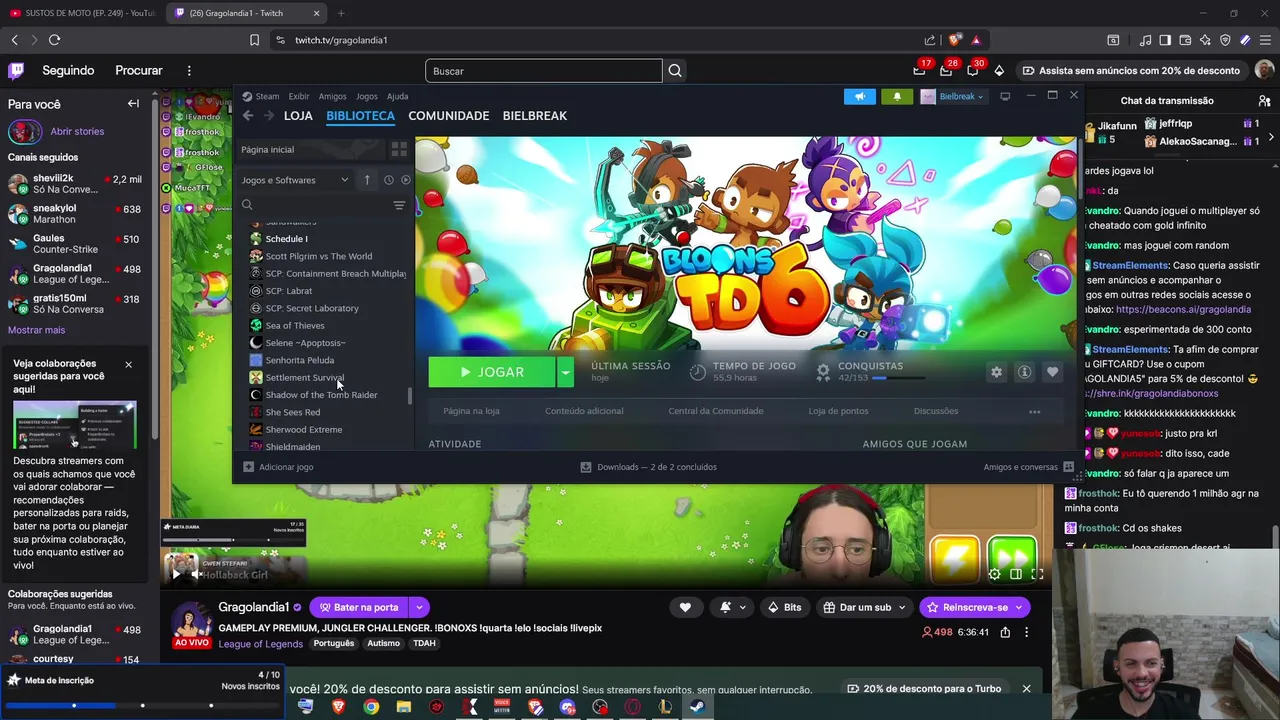Focus the Twitch Buscar search field
The height and width of the screenshot is (720, 1280).
[x=544, y=71]
